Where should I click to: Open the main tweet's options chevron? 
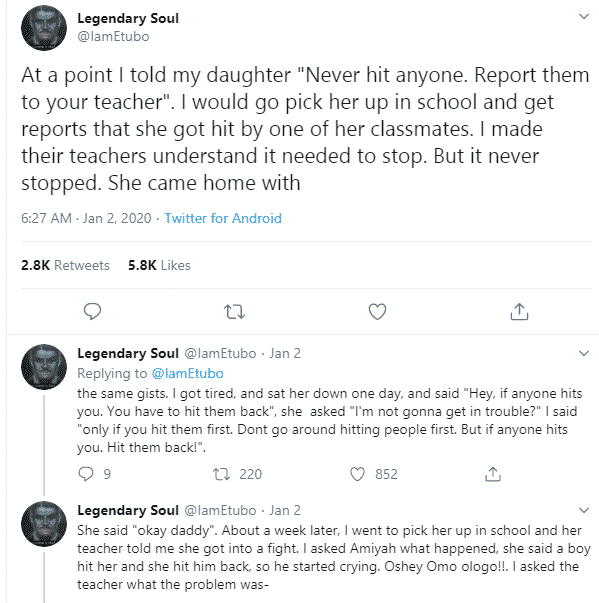(x=584, y=16)
